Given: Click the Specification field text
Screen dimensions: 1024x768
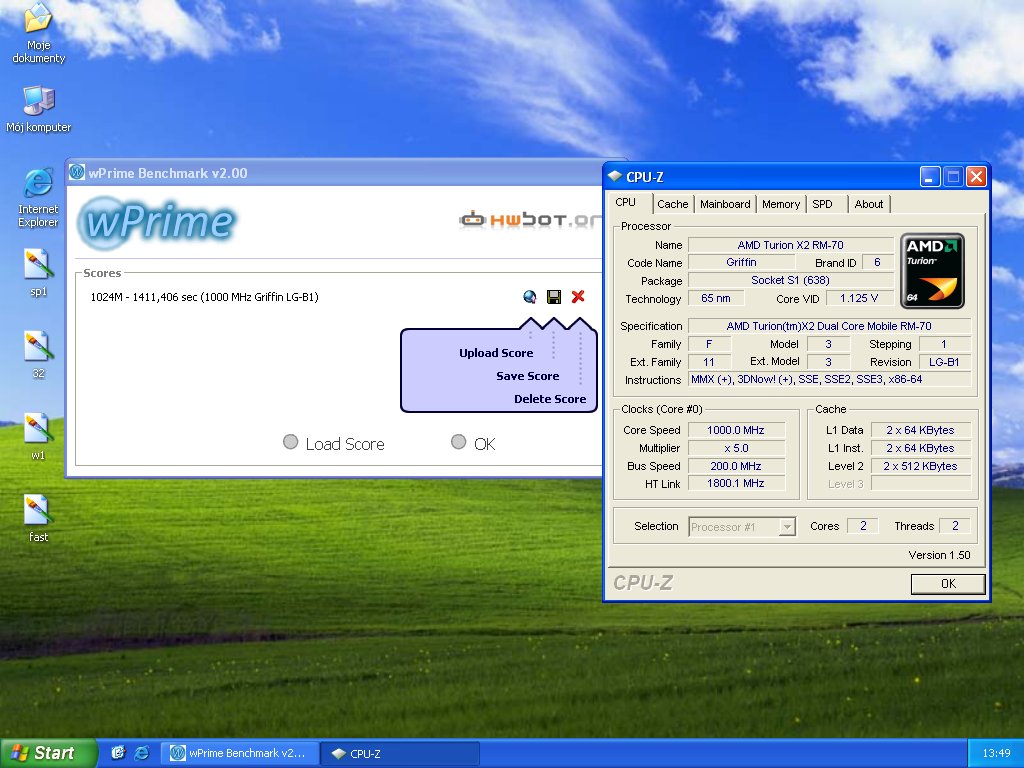Looking at the screenshot, I should (829, 326).
